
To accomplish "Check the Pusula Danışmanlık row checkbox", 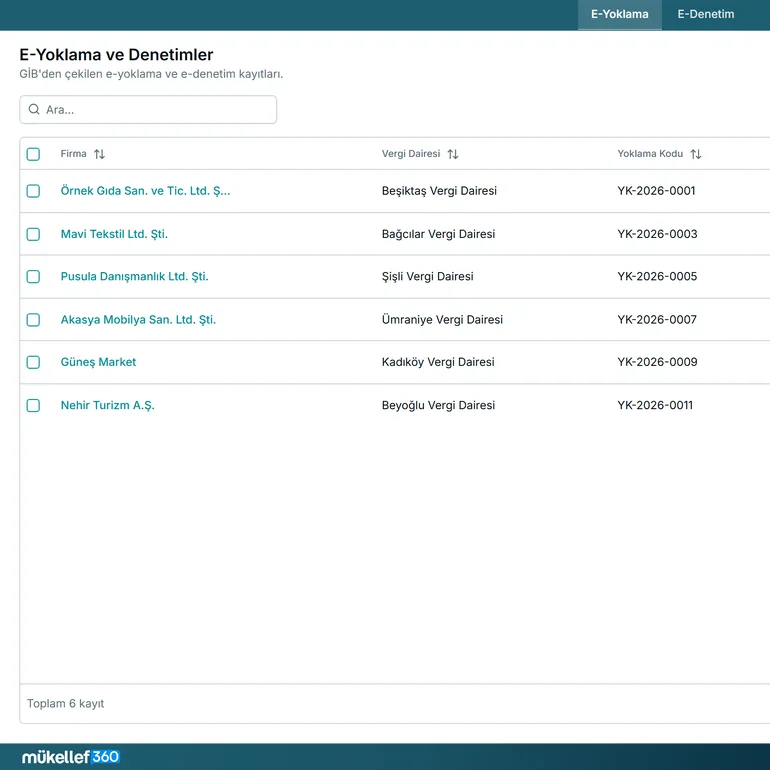I will pyautogui.click(x=33, y=276).
